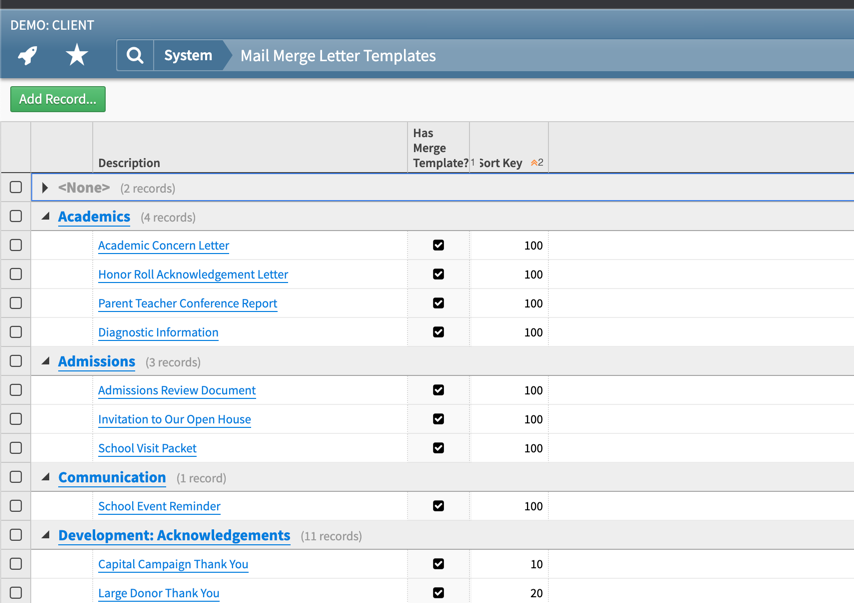Toggle merge template box for Honor Roll Acknowledgement Letter
Screen dimensions: 854x603
coord(438,274)
